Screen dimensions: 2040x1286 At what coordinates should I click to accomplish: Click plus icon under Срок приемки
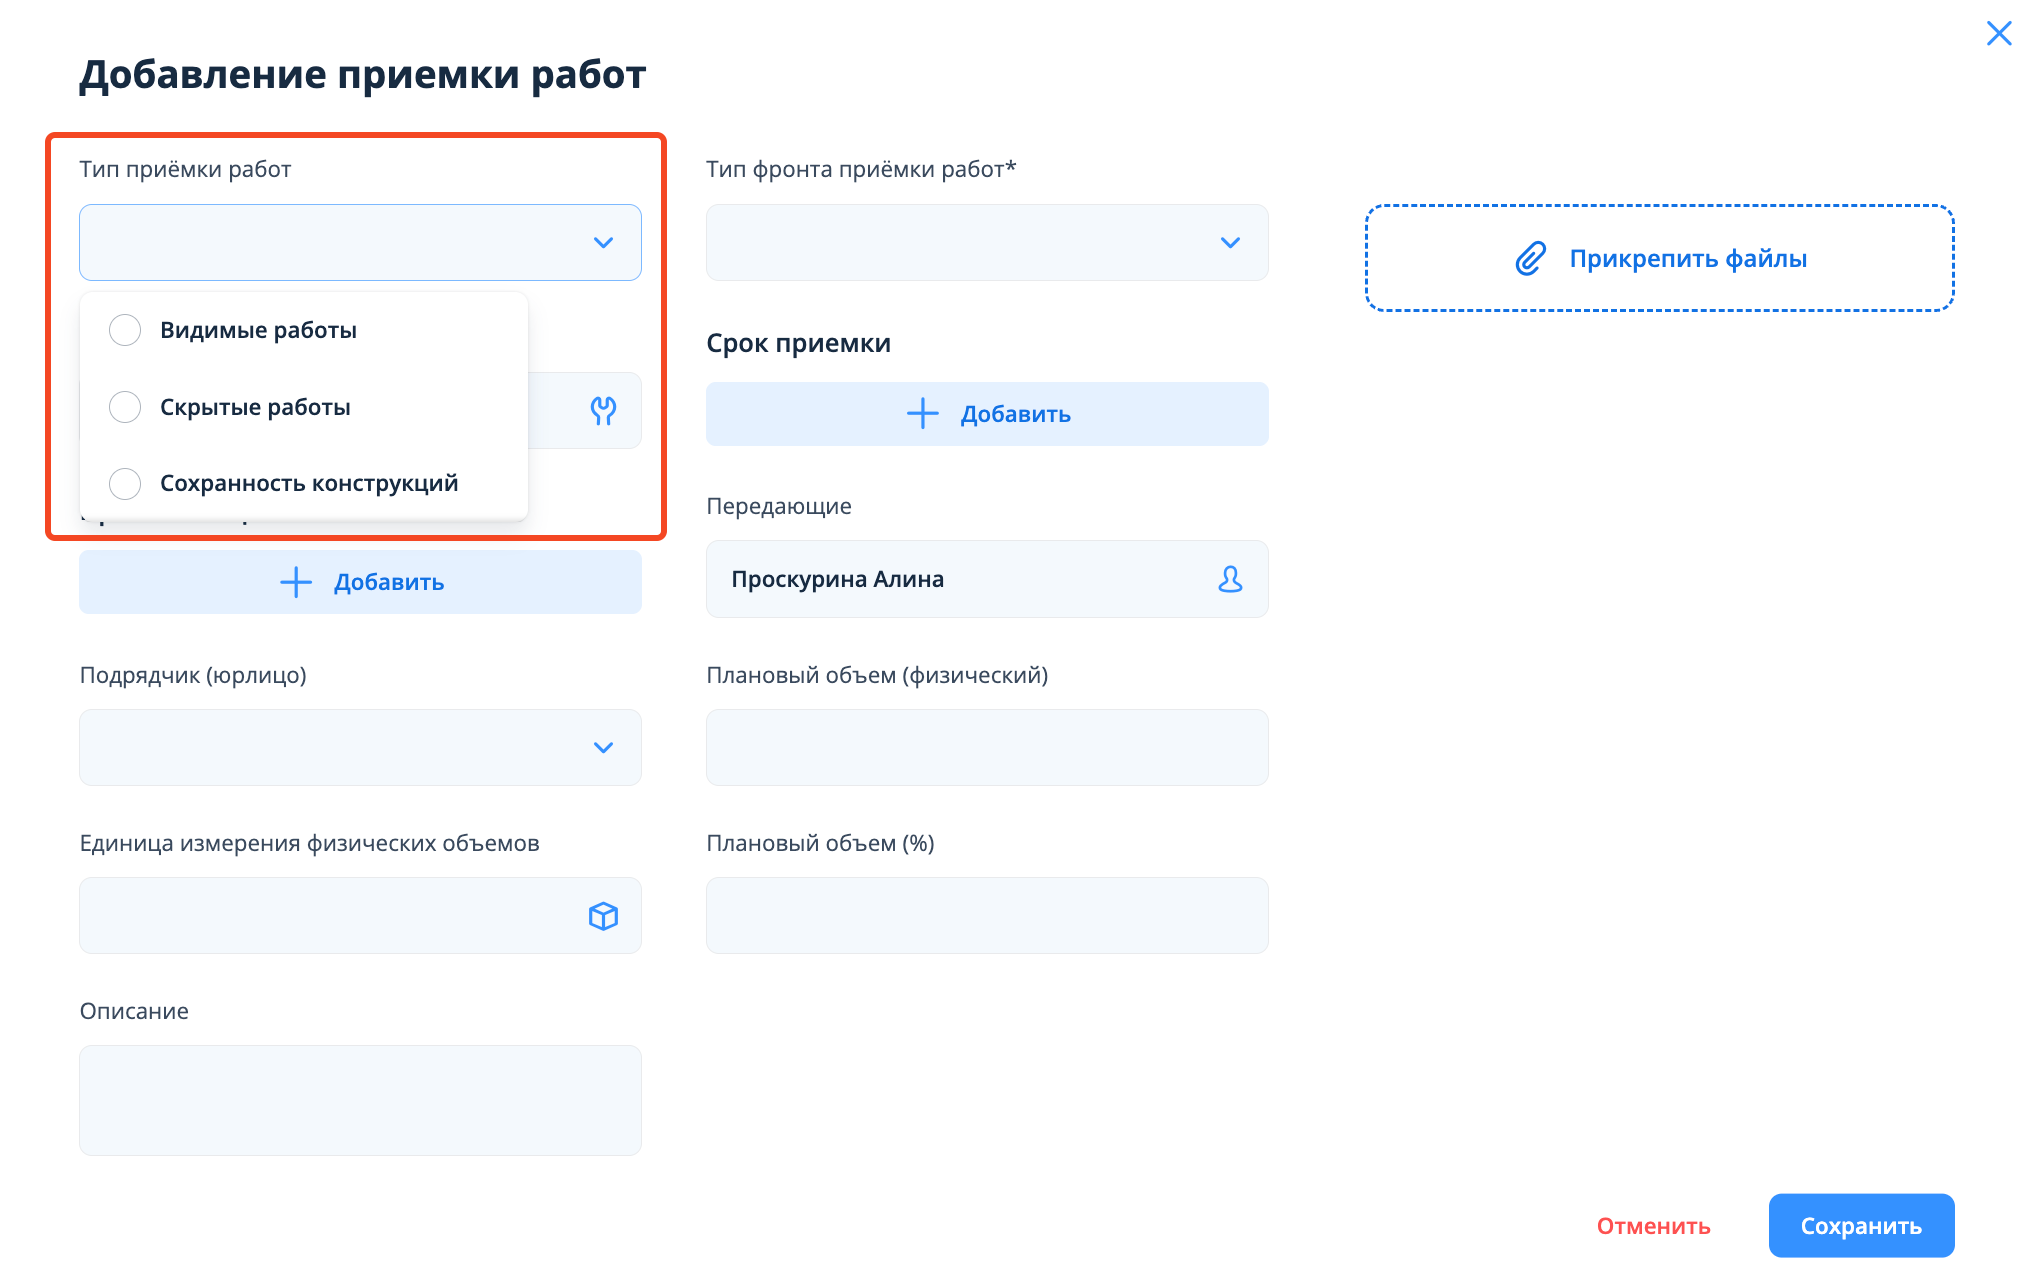pos(922,414)
